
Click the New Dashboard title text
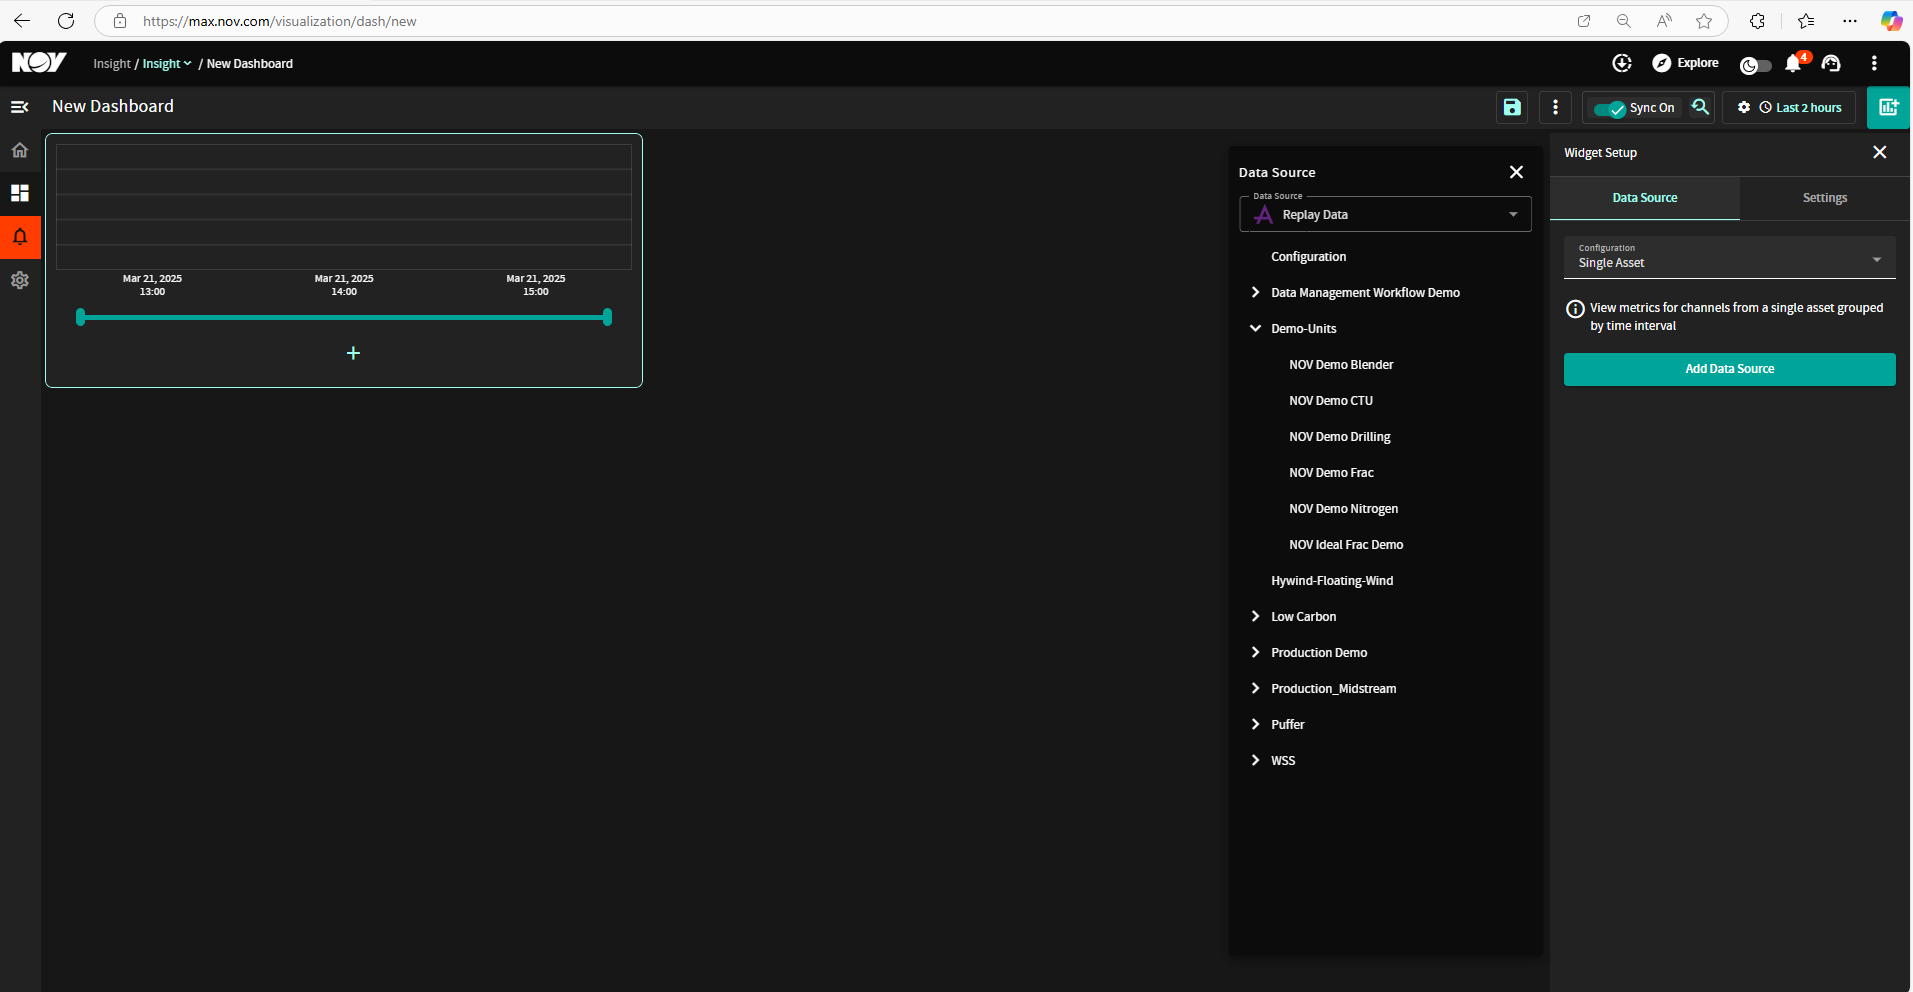tap(113, 106)
